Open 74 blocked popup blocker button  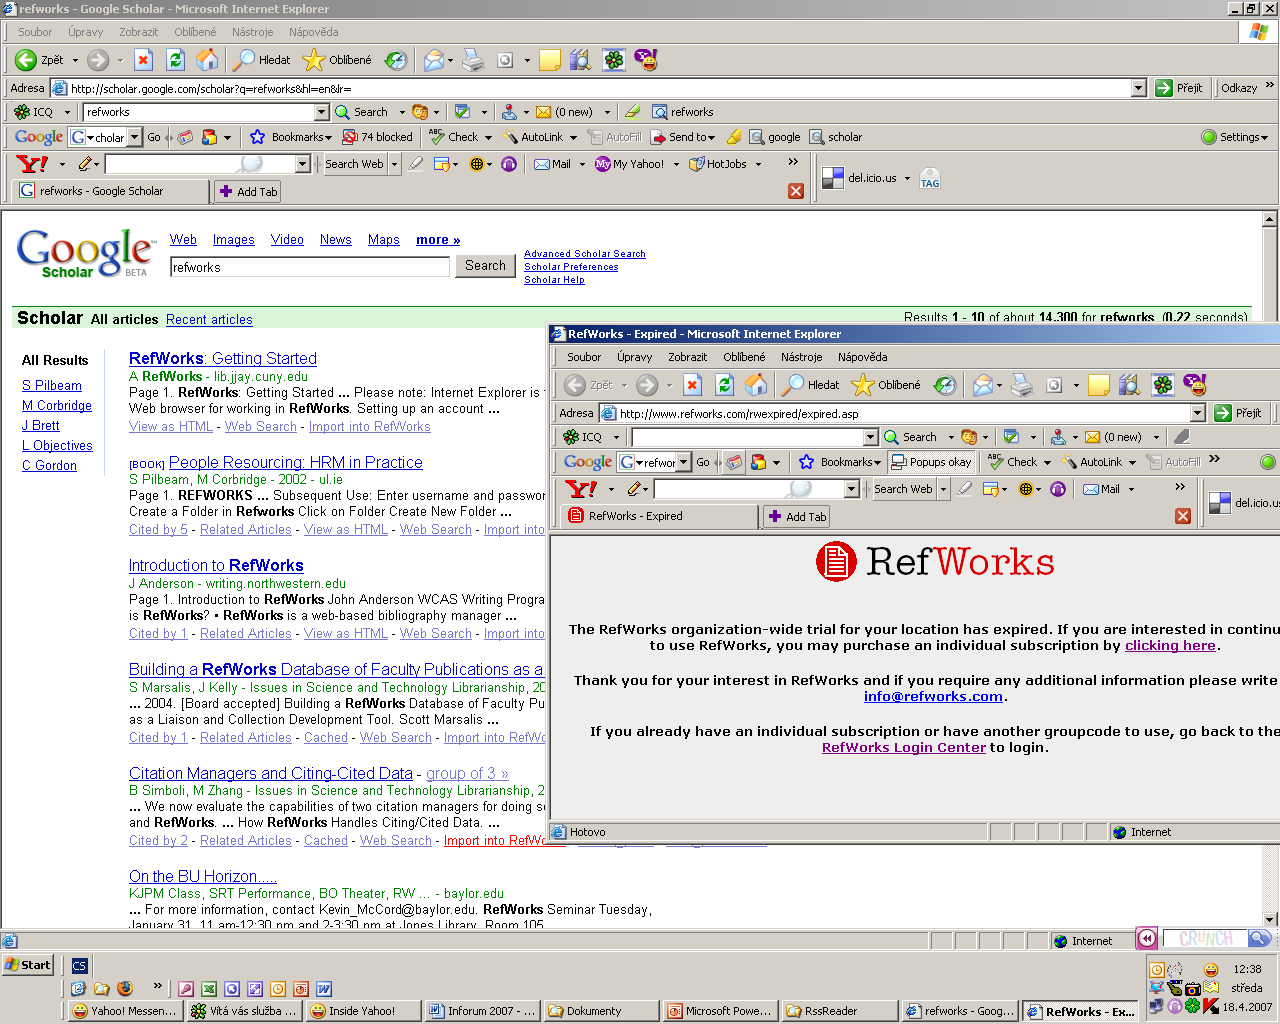(378, 137)
